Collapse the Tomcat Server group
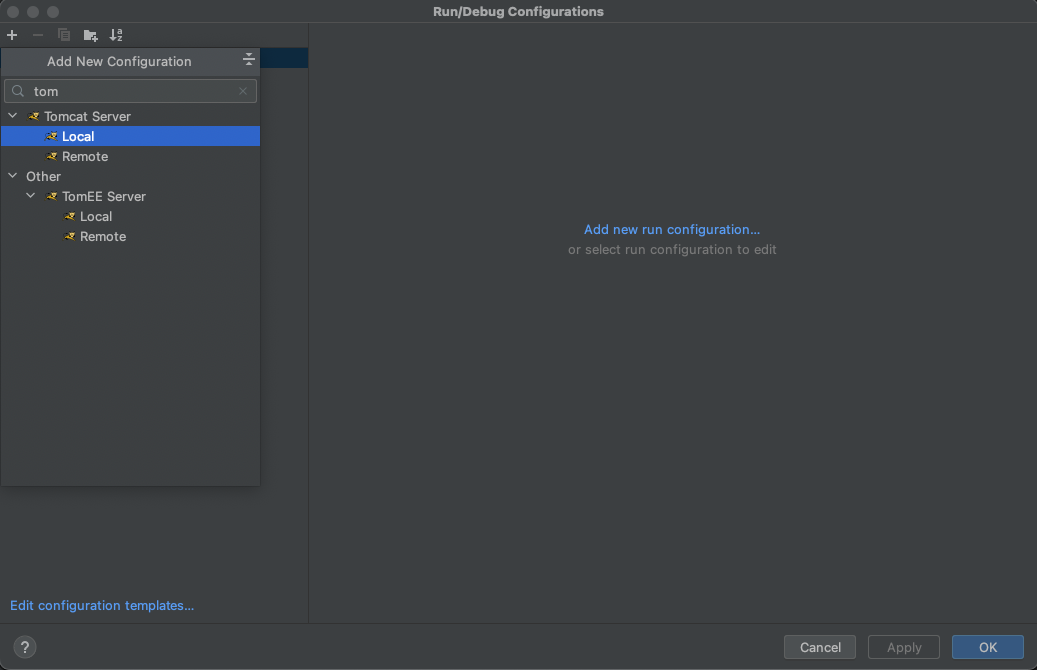The height and width of the screenshot is (670, 1037). (x=13, y=116)
